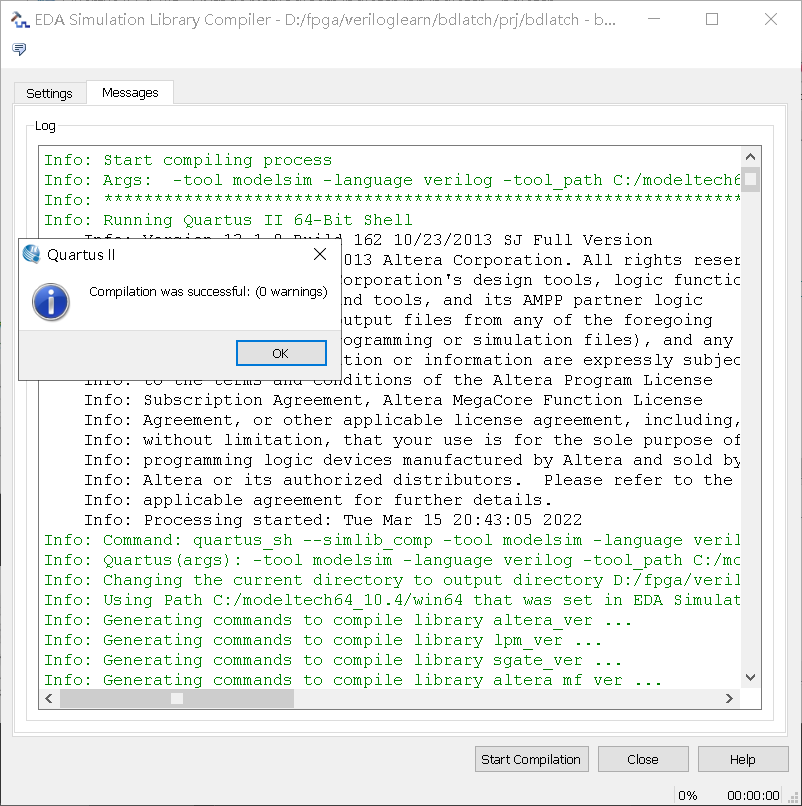This screenshot has width=802, height=806.
Task: Click log line 'Info: Start compiling process'
Action: [188, 160]
